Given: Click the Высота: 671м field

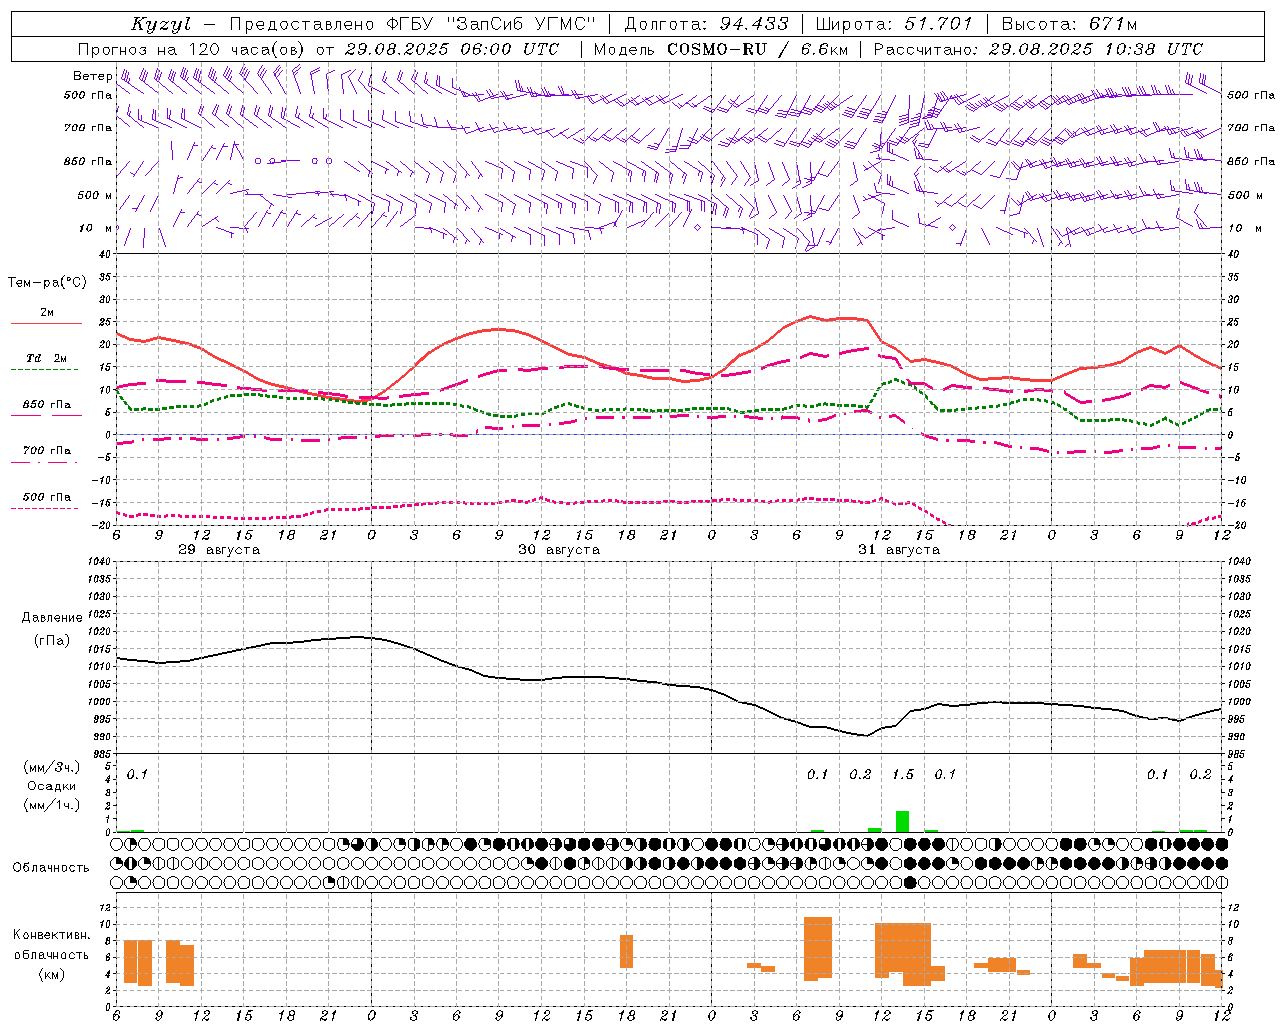Looking at the screenshot, I should coord(1069,24).
